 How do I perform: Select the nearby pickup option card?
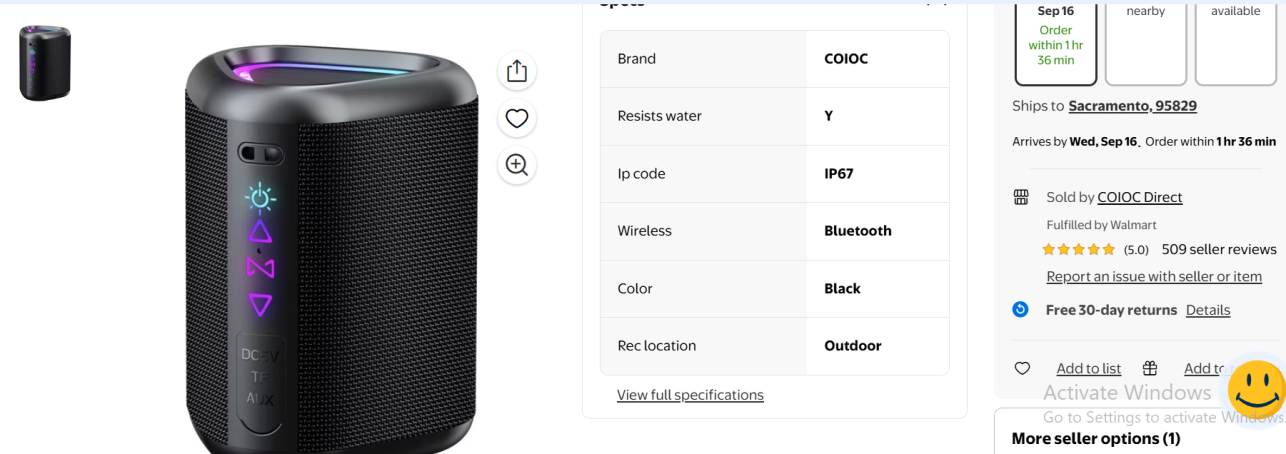(x=1146, y=40)
